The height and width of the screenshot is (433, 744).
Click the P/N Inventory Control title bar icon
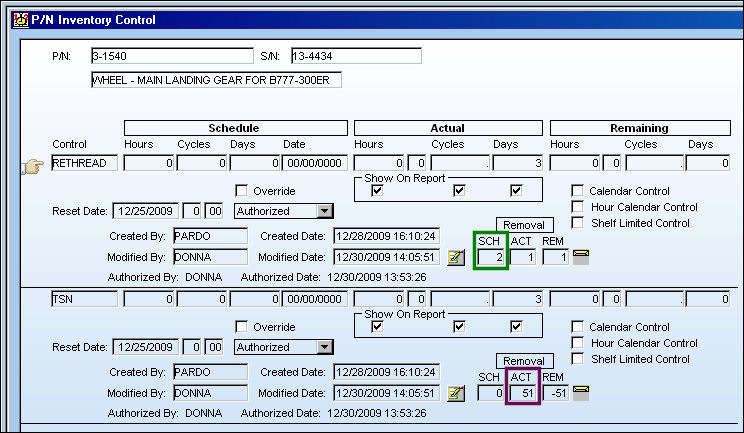21,19
